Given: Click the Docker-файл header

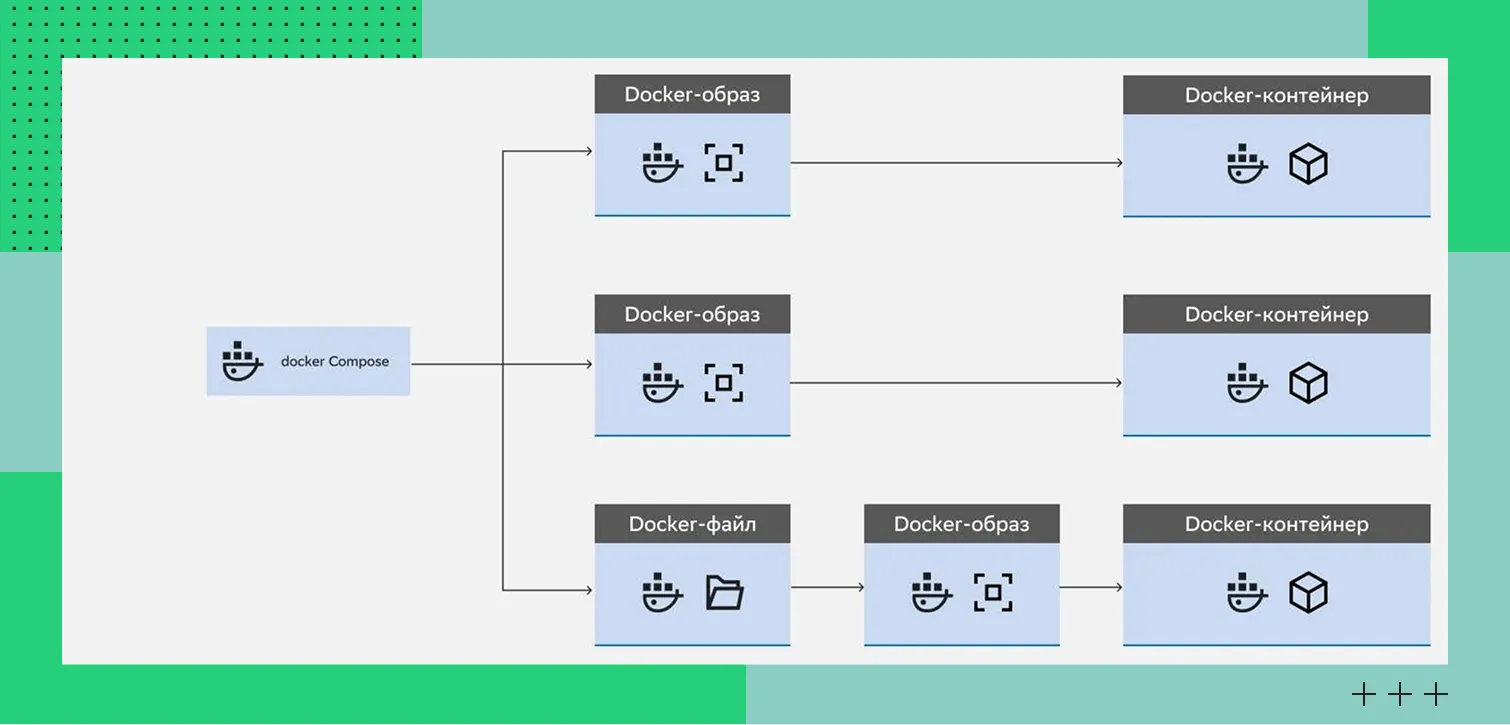Looking at the screenshot, I should tap(692, 524).
